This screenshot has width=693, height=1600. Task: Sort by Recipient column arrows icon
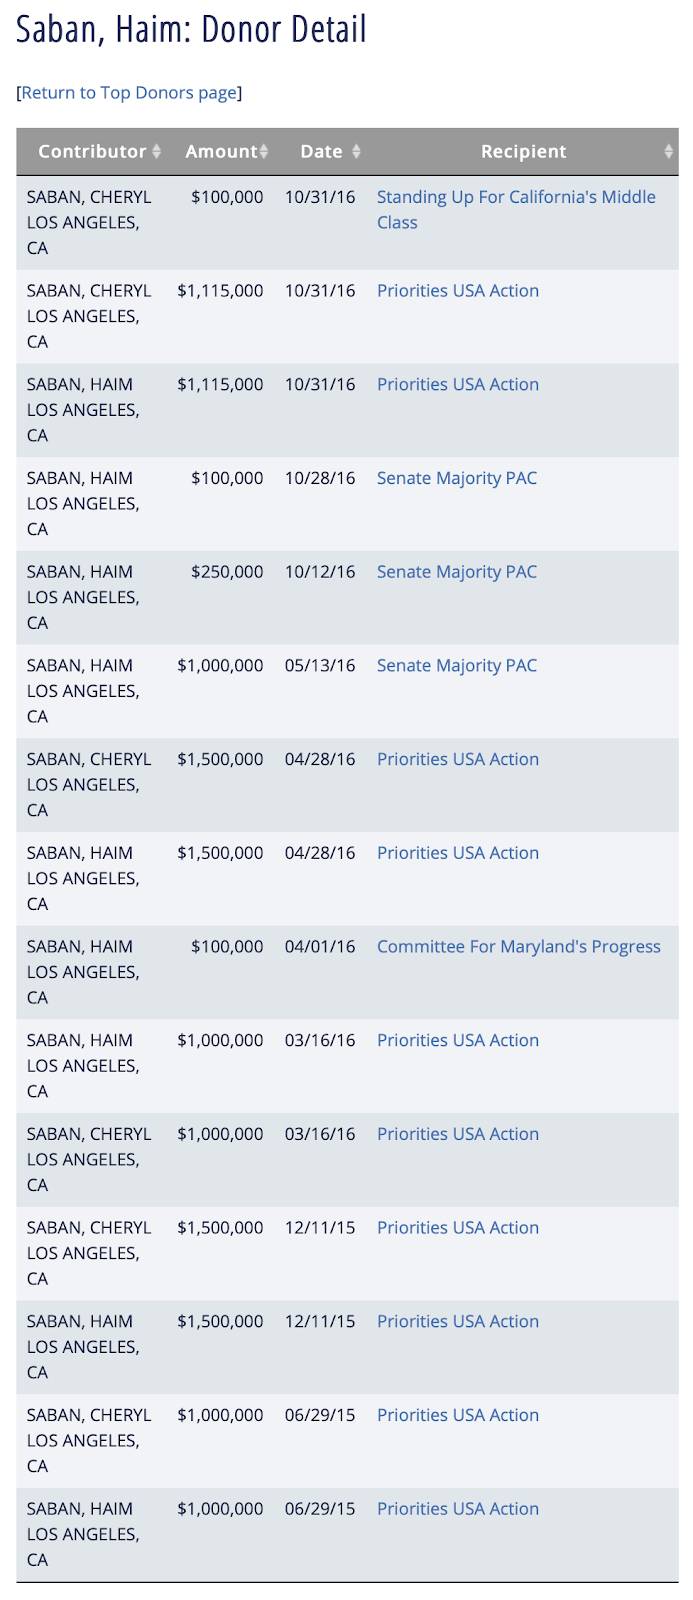click(x=669, y=151)
